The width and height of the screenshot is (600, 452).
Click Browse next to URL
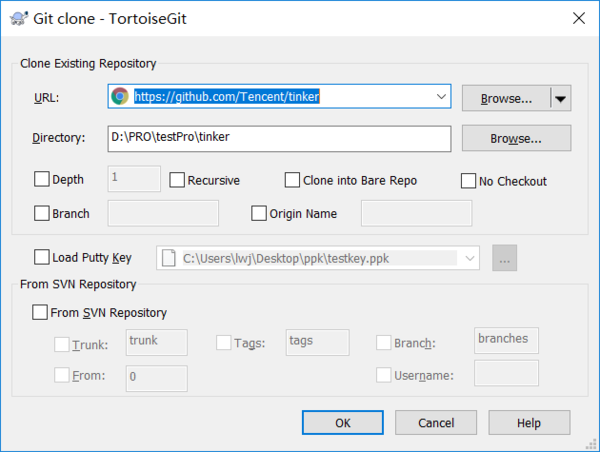click(506, 99)
